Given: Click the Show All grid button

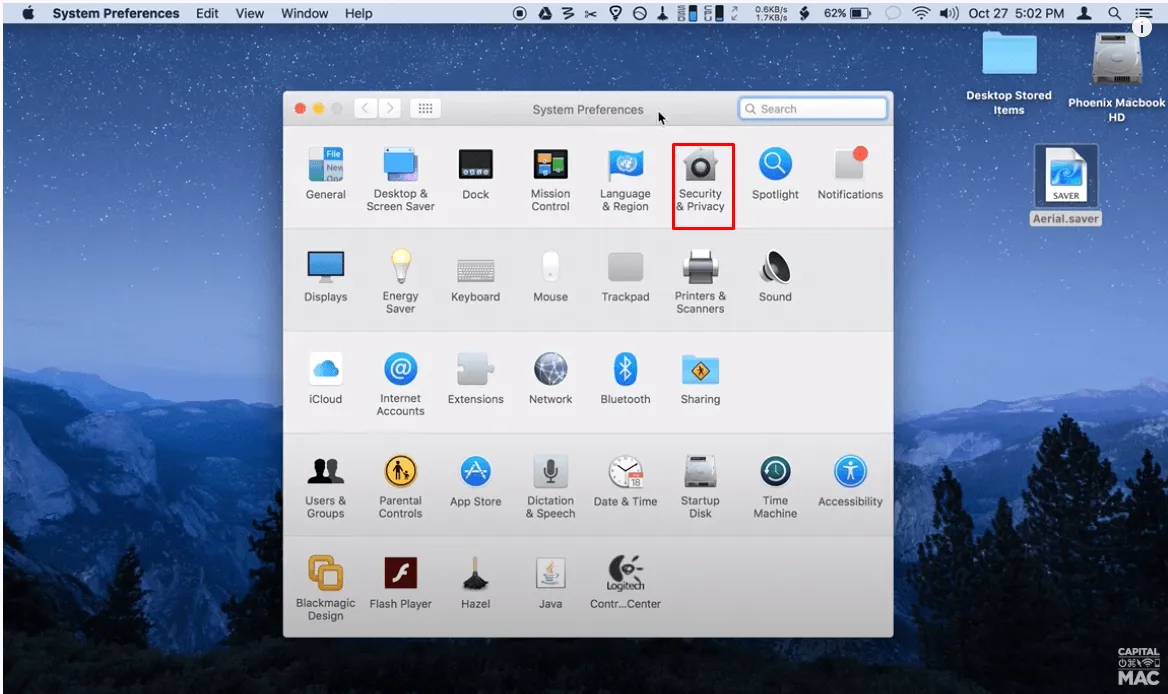Looking at the screenshot, I should tap(425, 109).
